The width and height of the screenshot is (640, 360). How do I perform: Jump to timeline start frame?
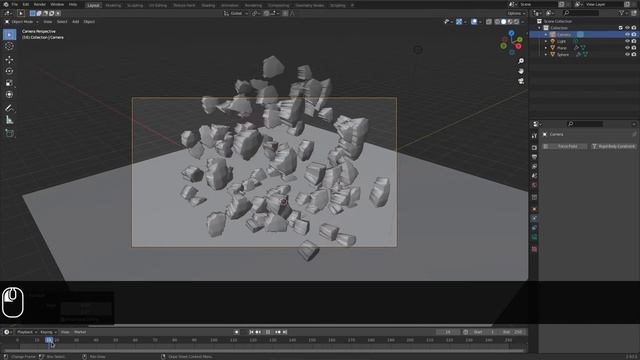[251, 332]
